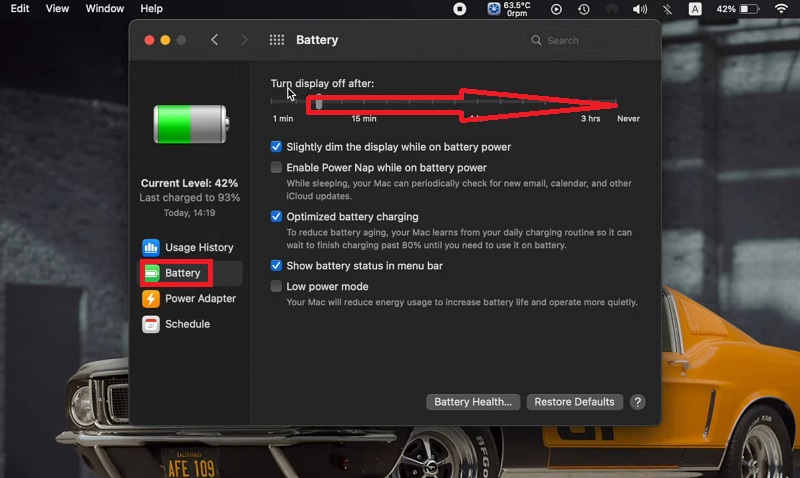Image resolution: width=800 pixels, height=478 pixels.
Task: Open the View menu
Action: point(58,9)
